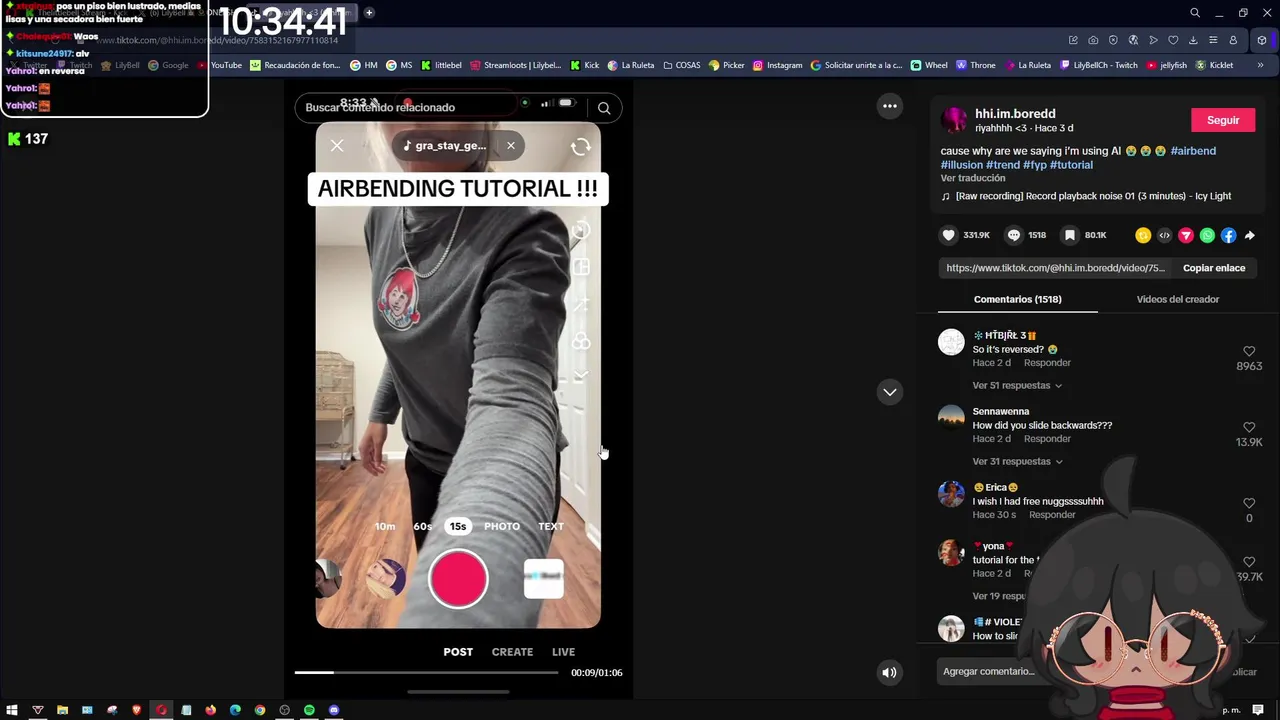Viewport: 1280px width, 720px height.
Task: Open the #illusion hashtag
Action: tap(961, 165)
